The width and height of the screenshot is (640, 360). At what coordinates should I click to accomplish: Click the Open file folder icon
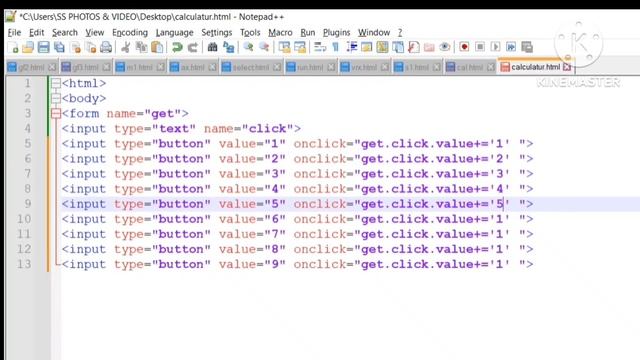[28, 47]
